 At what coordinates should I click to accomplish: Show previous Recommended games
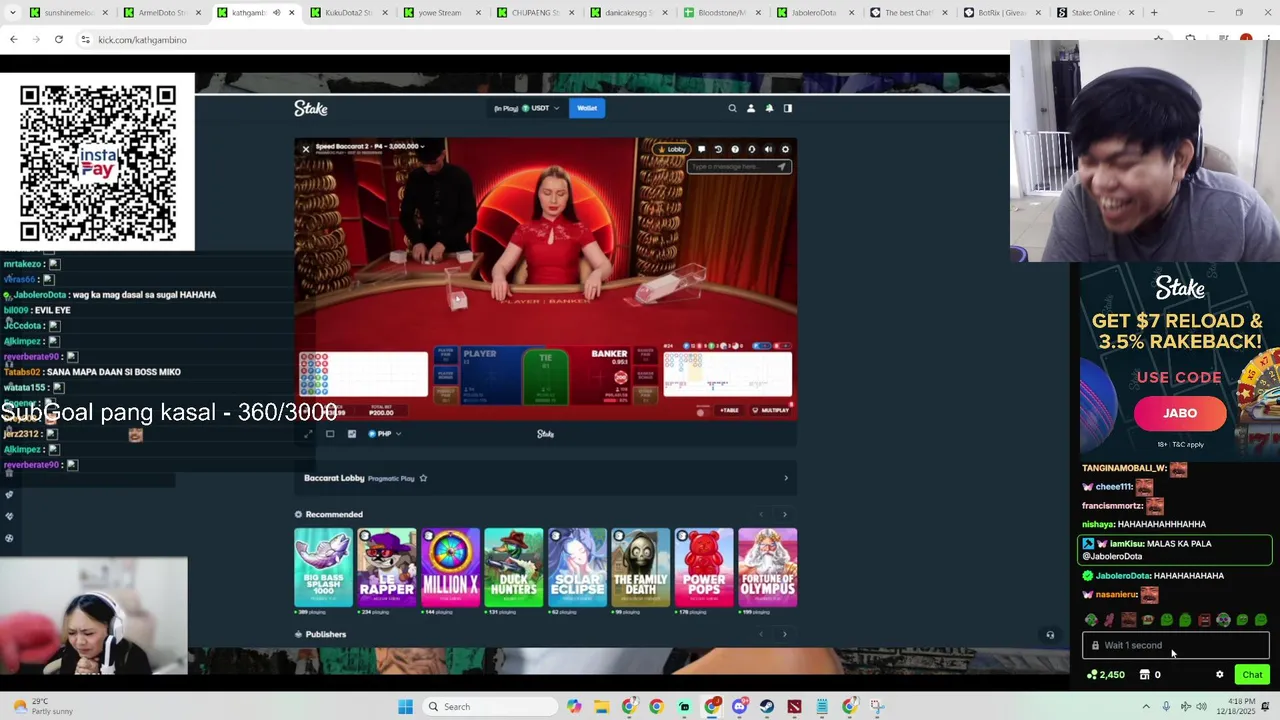761,514
